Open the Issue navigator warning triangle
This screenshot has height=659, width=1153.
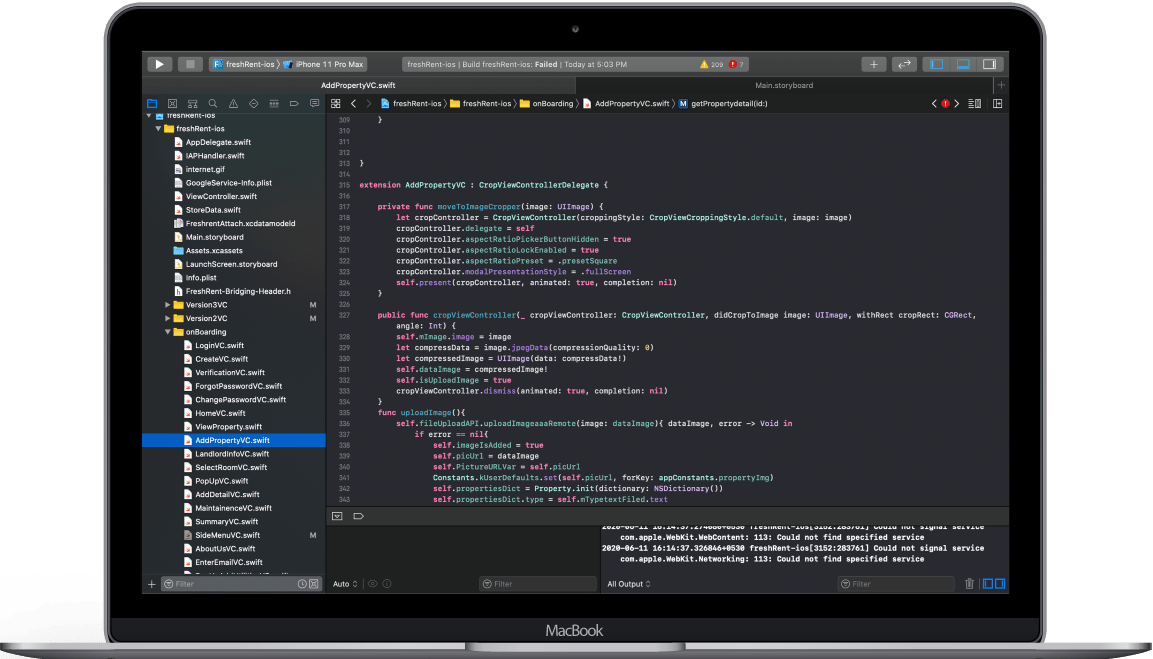233,103
